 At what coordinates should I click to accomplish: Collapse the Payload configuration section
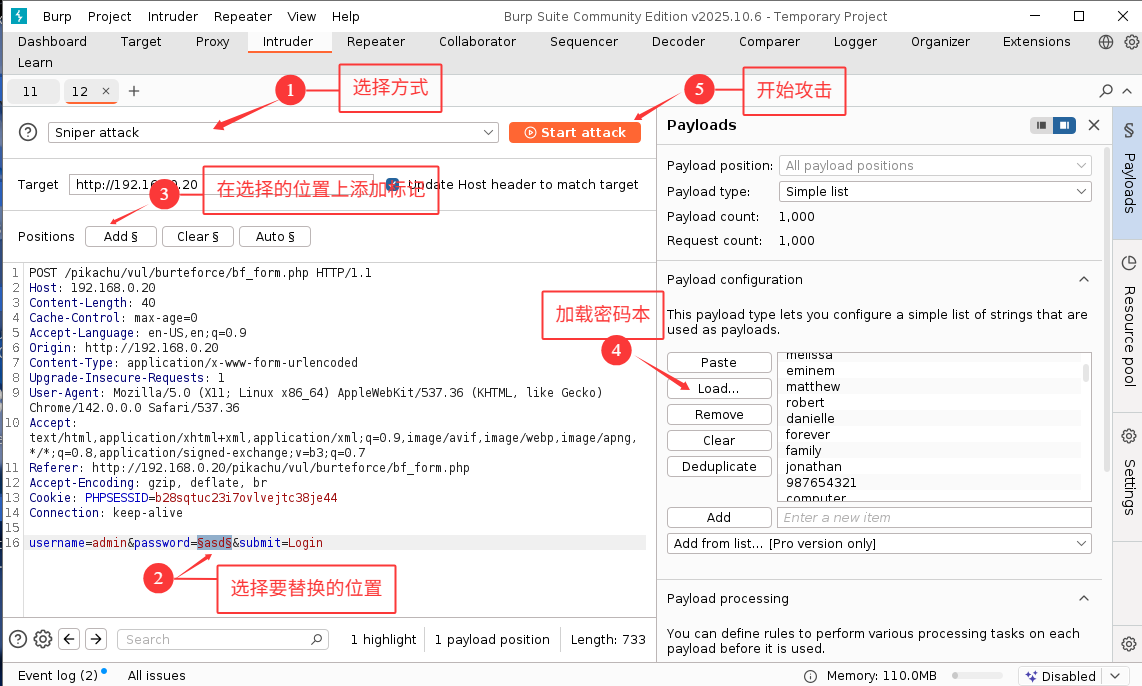coord(1084,280)
